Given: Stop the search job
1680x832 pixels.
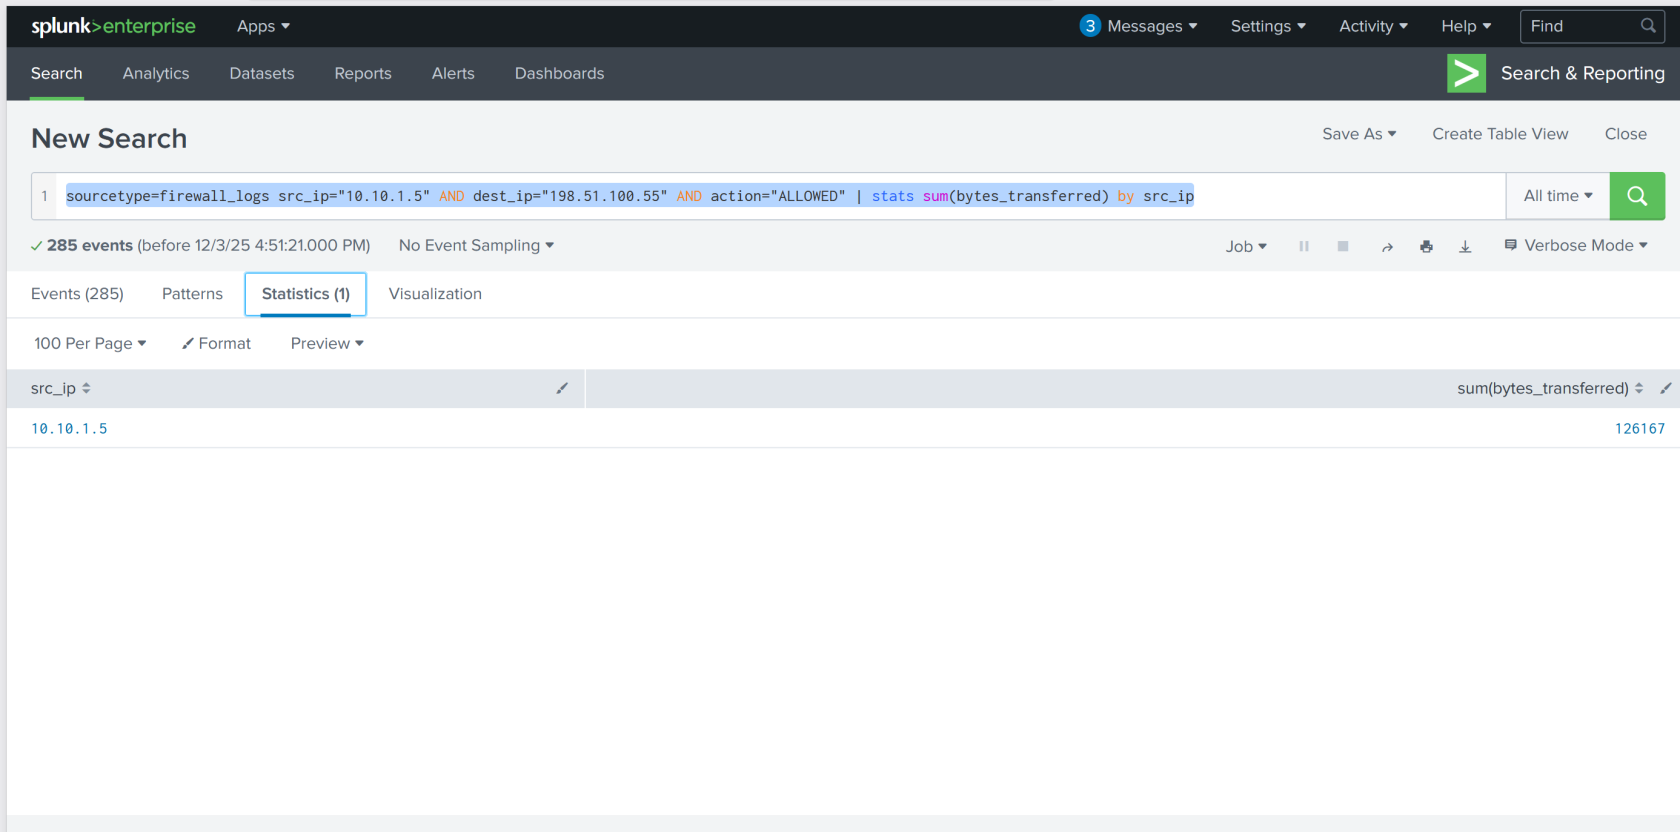Looking at the screenshot, I should (1343, 246).
